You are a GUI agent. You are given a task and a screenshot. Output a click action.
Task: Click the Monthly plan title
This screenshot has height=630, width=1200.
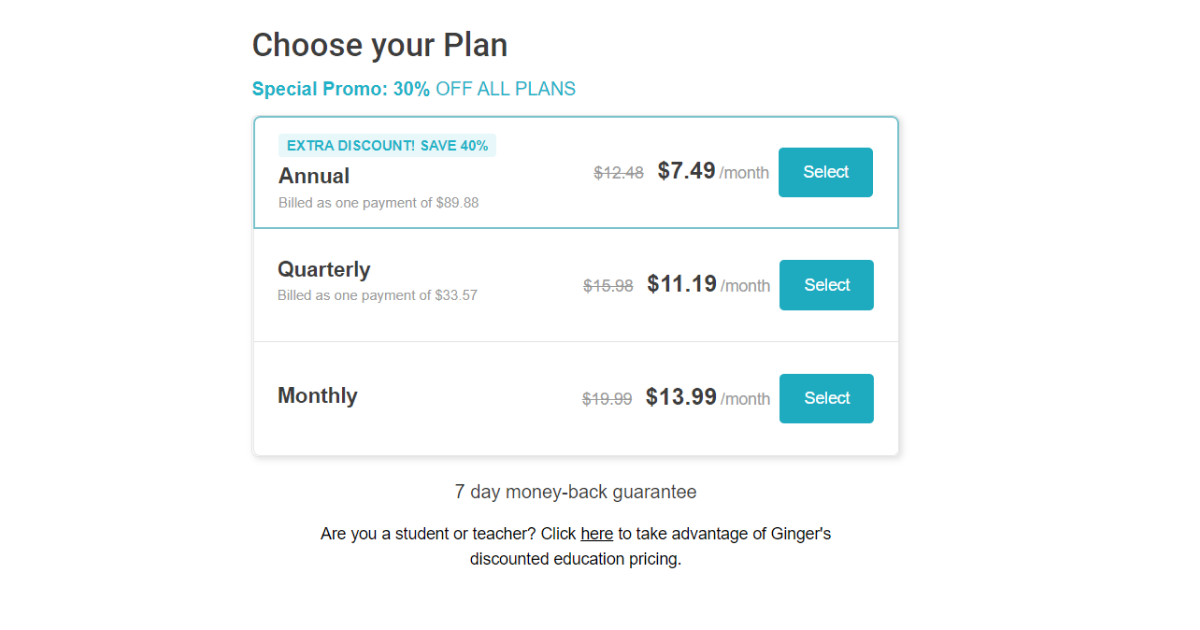coord(317,395)
